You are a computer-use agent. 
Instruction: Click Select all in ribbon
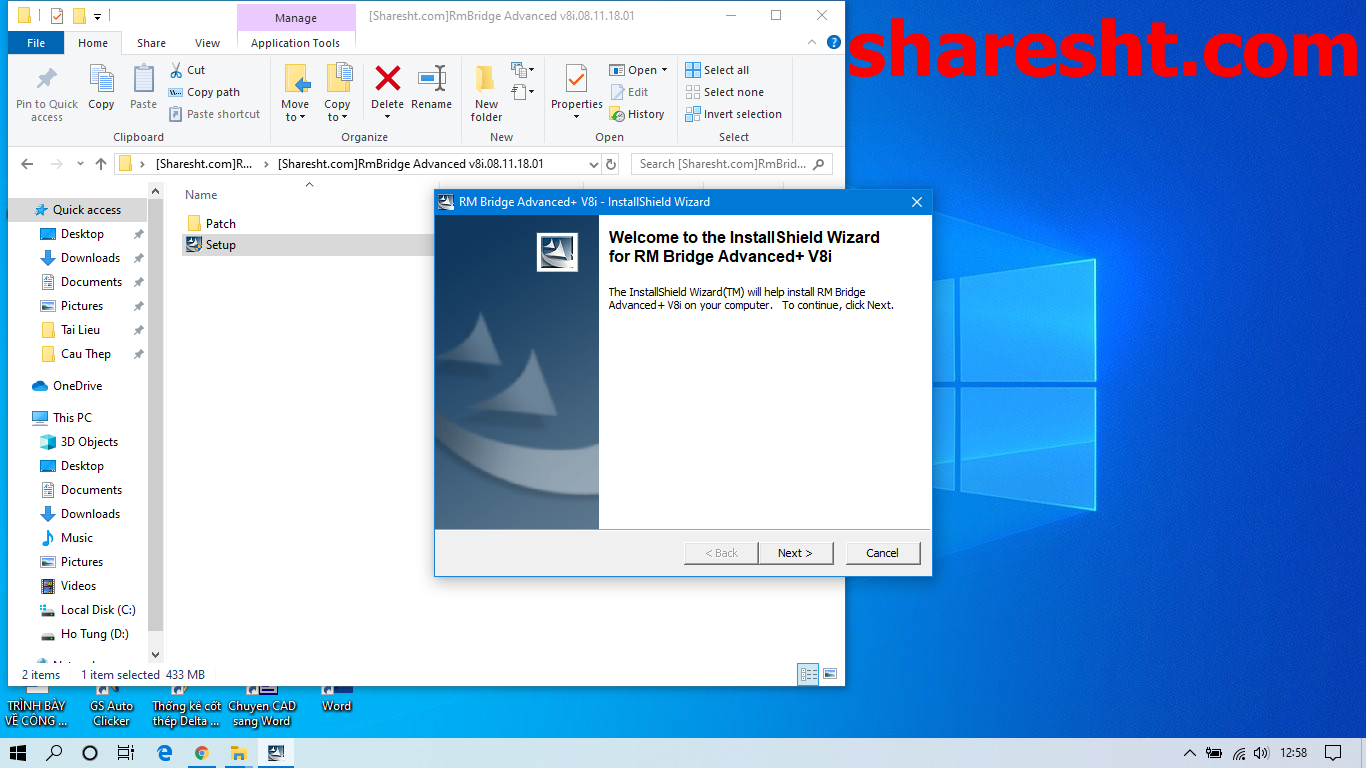(717, 70)
